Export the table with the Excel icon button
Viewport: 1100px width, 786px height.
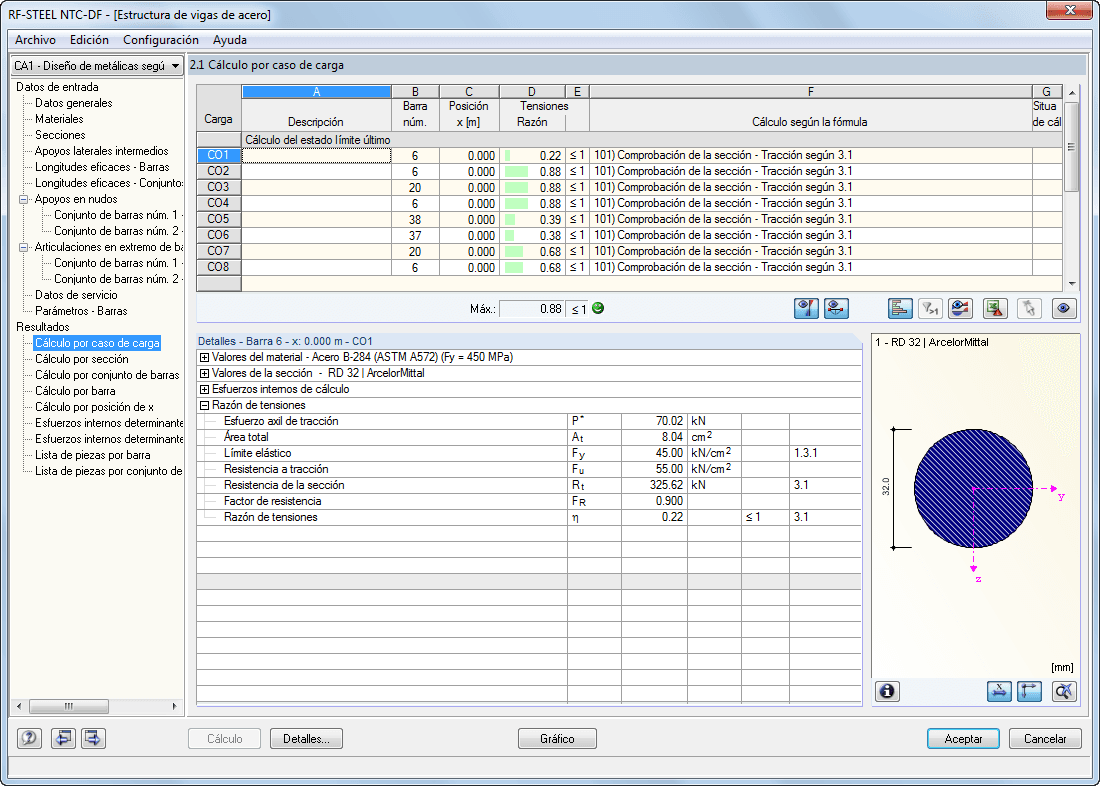[x=995, y=309]
